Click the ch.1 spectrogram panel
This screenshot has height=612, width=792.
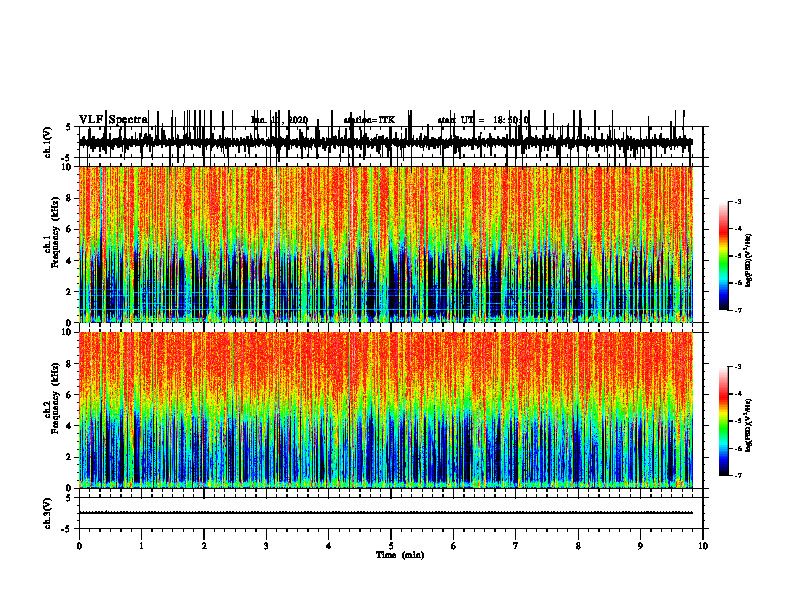[386, 244]
